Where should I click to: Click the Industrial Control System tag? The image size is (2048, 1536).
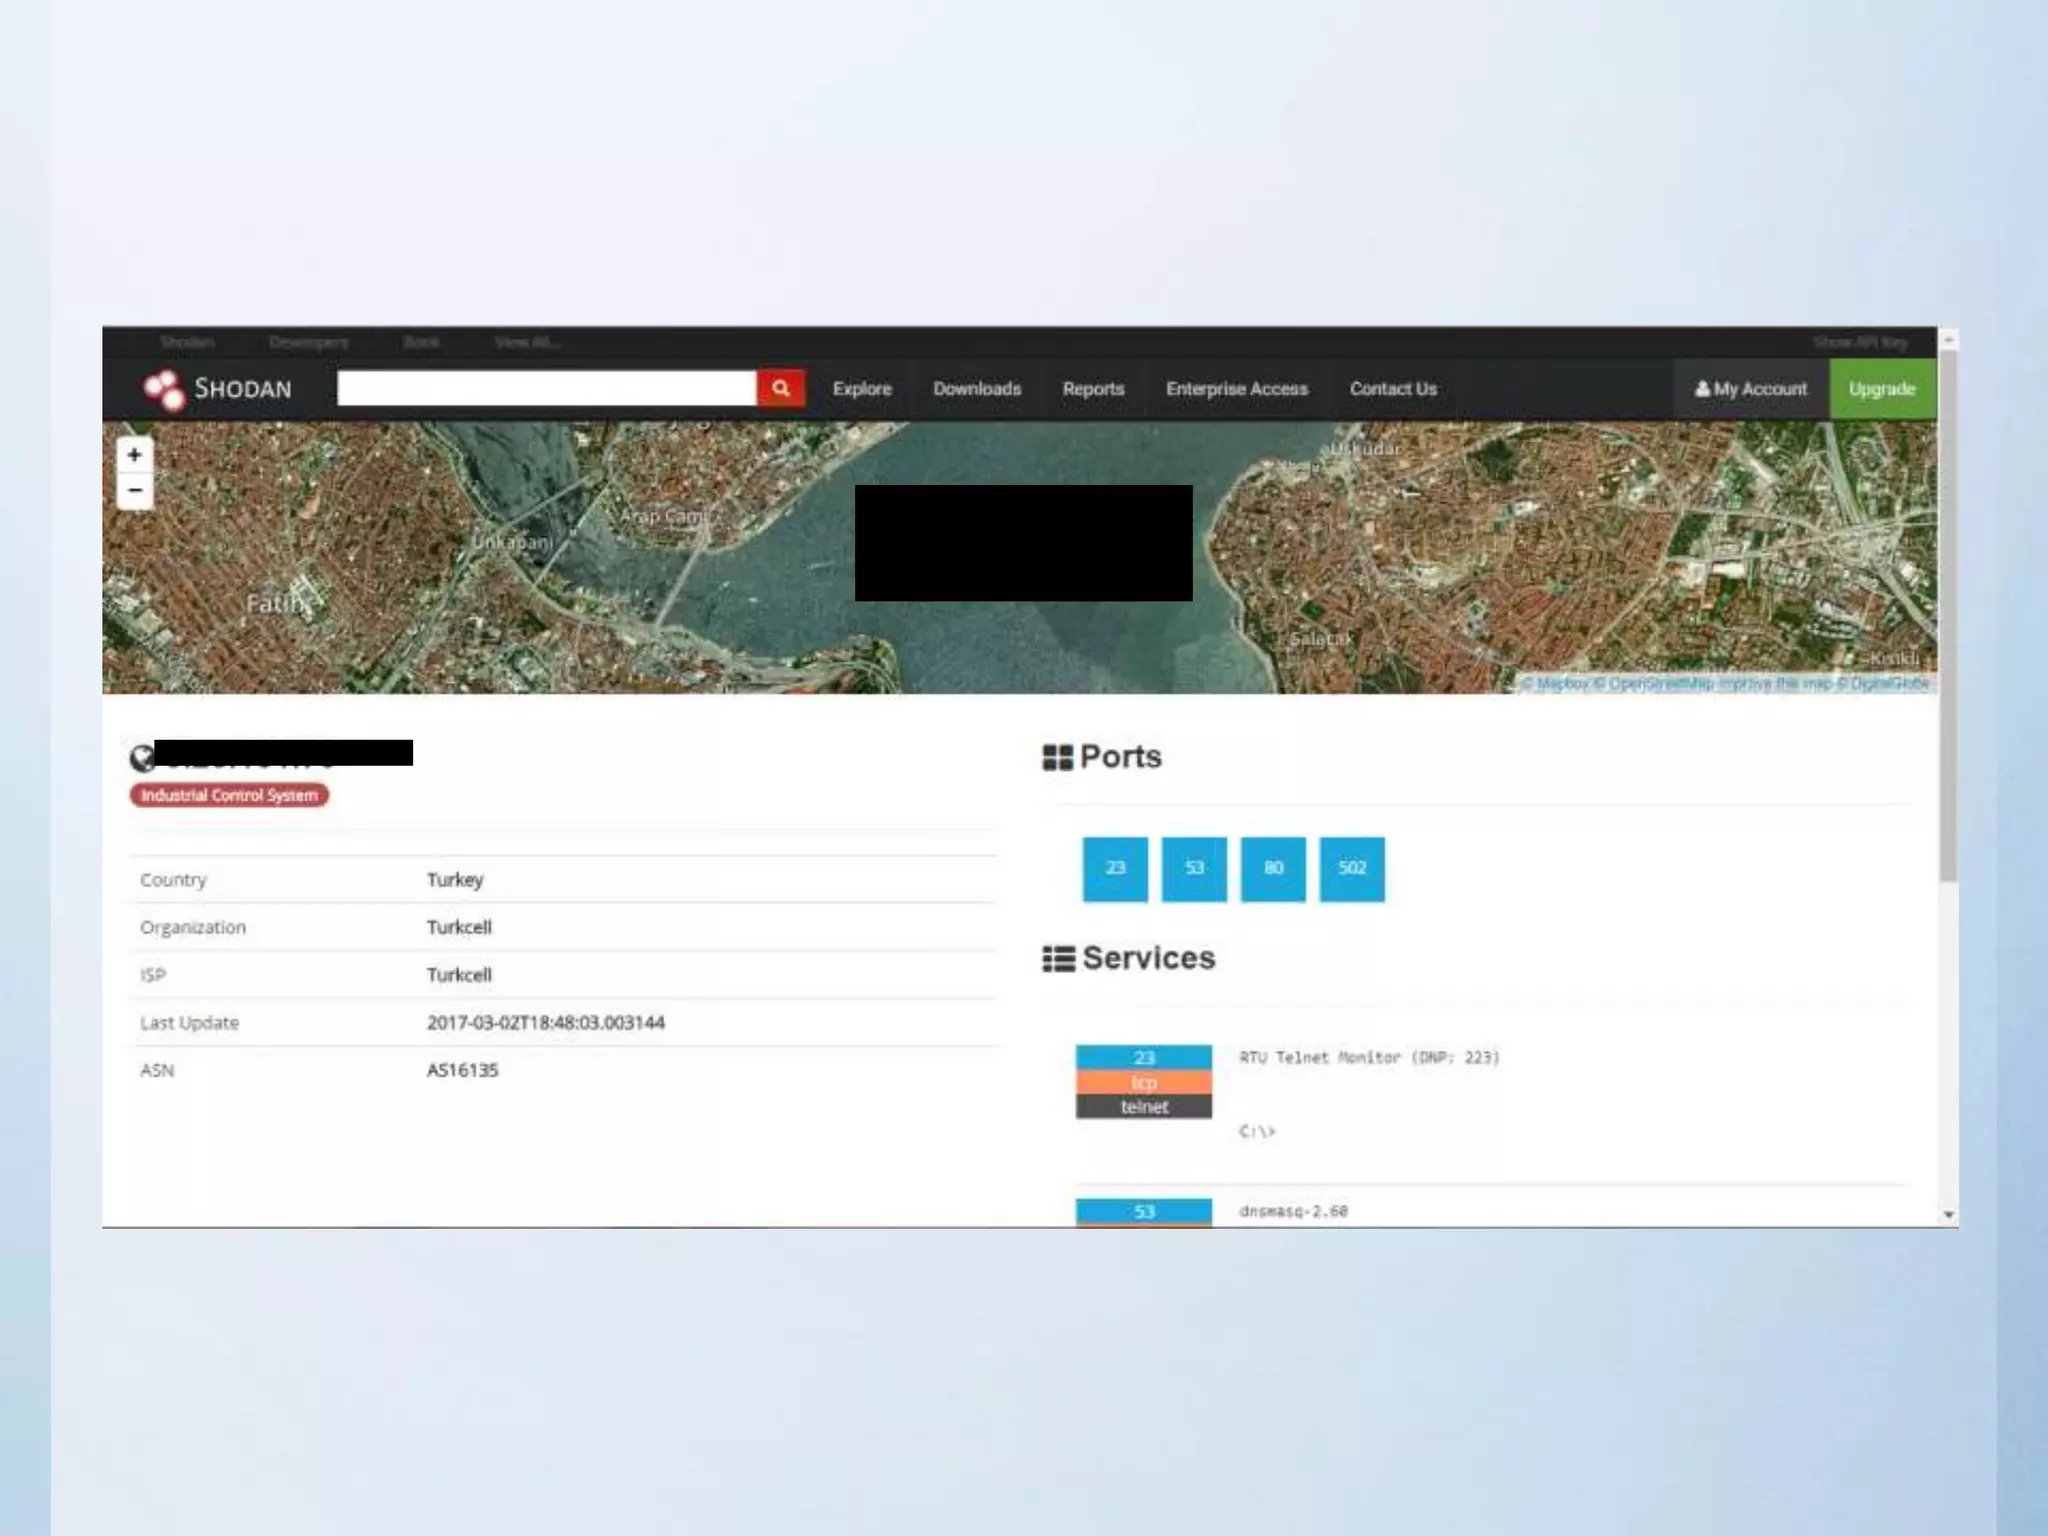pyautogui.click(x=229, y=795)
